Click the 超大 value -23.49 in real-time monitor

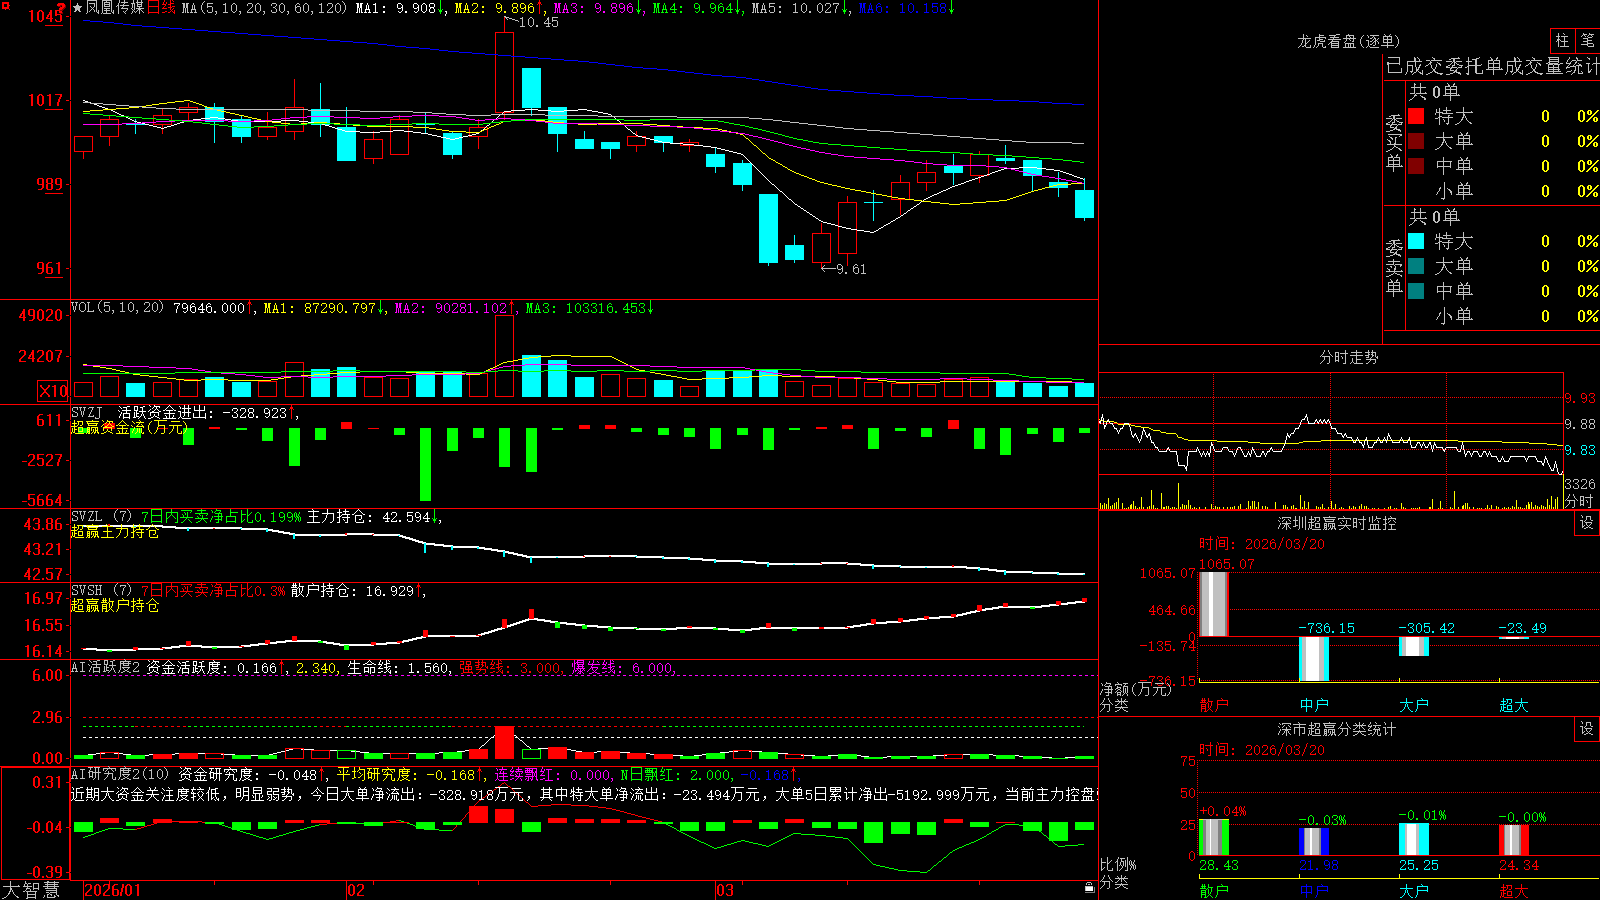coord(1522,628)
